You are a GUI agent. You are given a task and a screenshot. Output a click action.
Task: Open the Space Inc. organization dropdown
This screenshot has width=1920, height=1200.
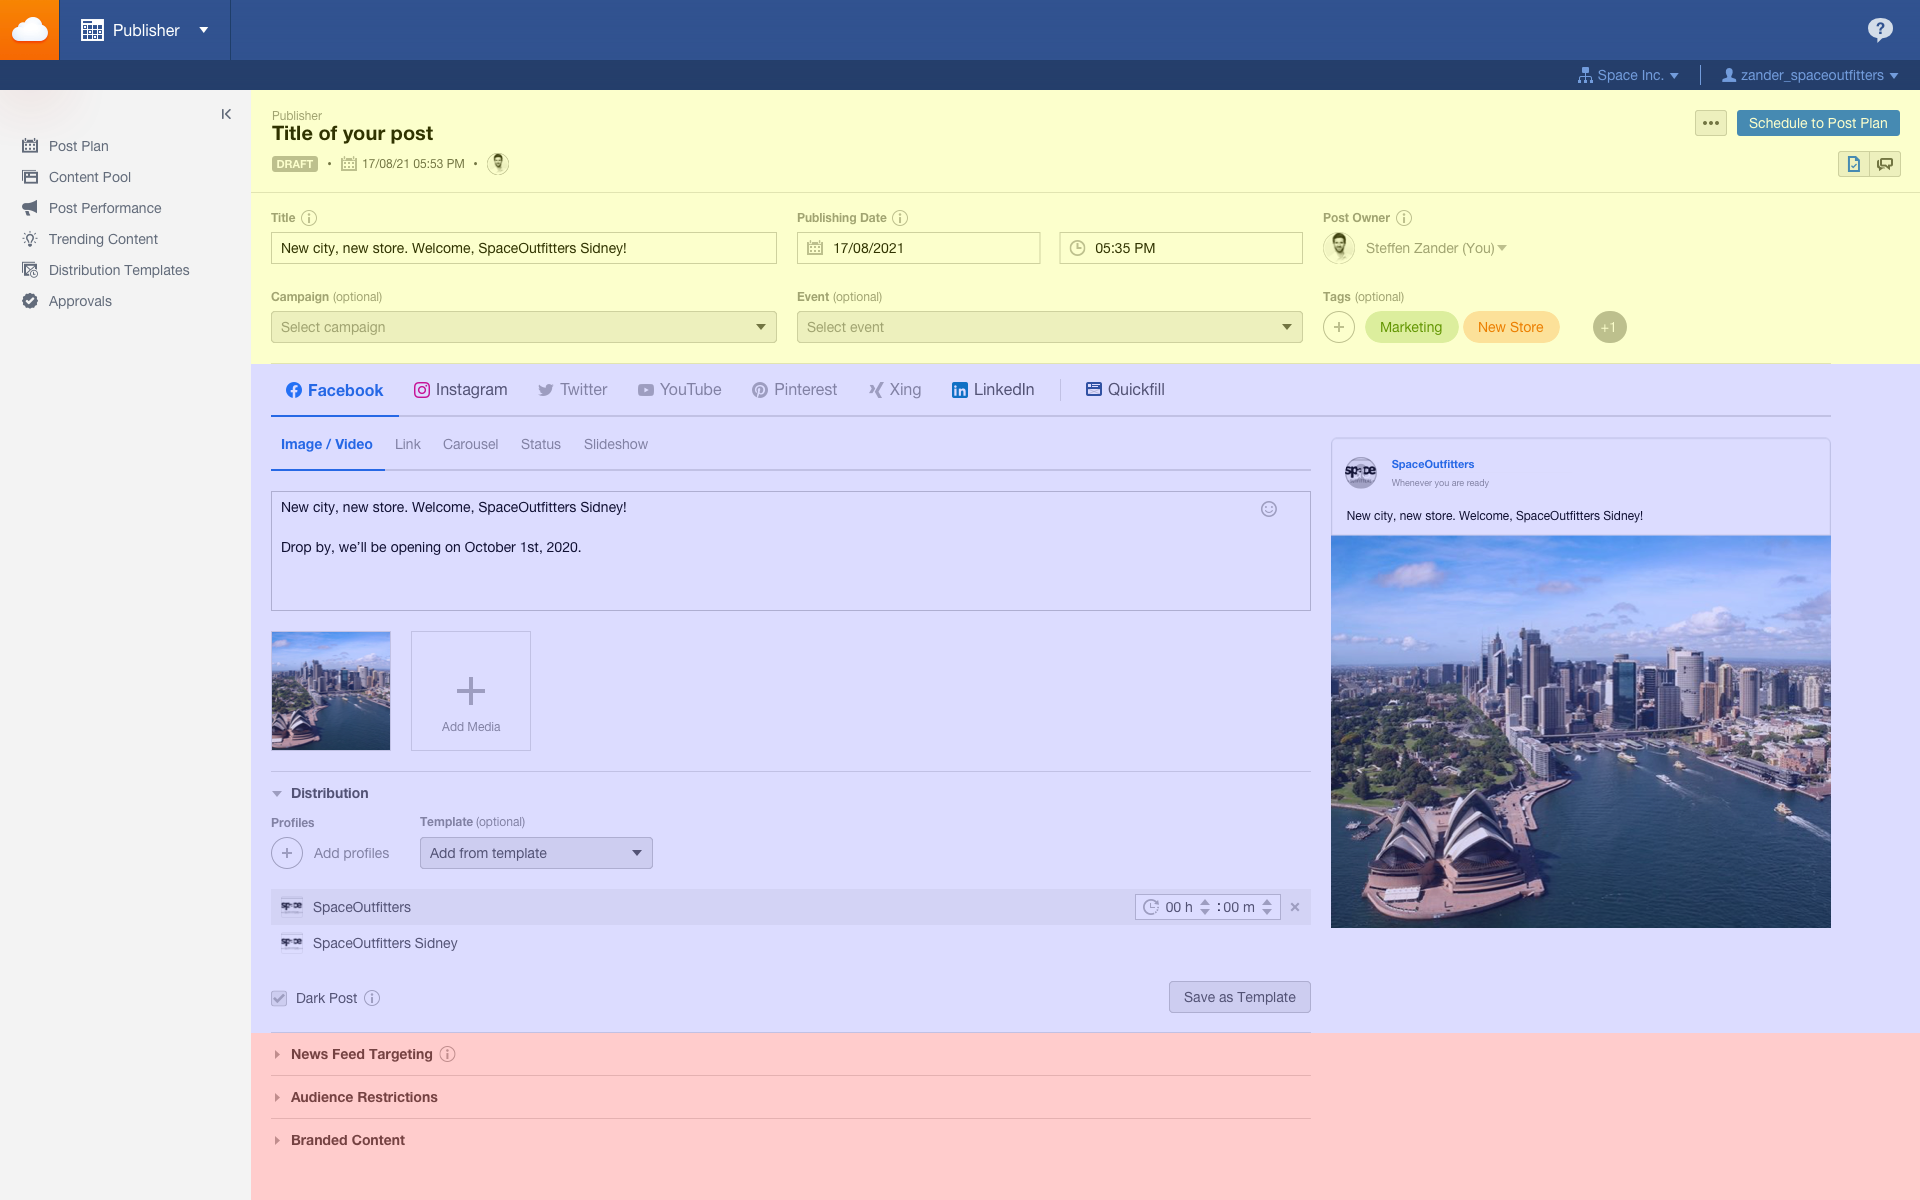[x=1628, y=75]
